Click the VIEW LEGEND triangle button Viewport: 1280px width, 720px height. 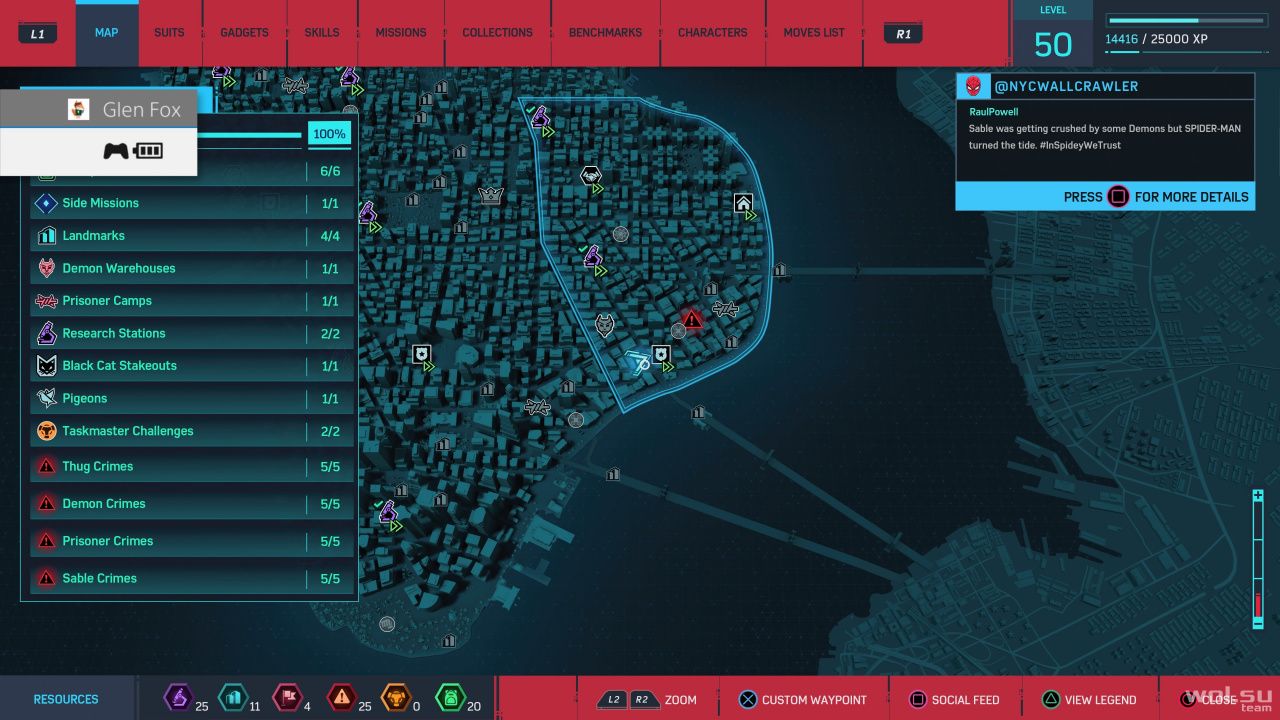pos(1050,700)
